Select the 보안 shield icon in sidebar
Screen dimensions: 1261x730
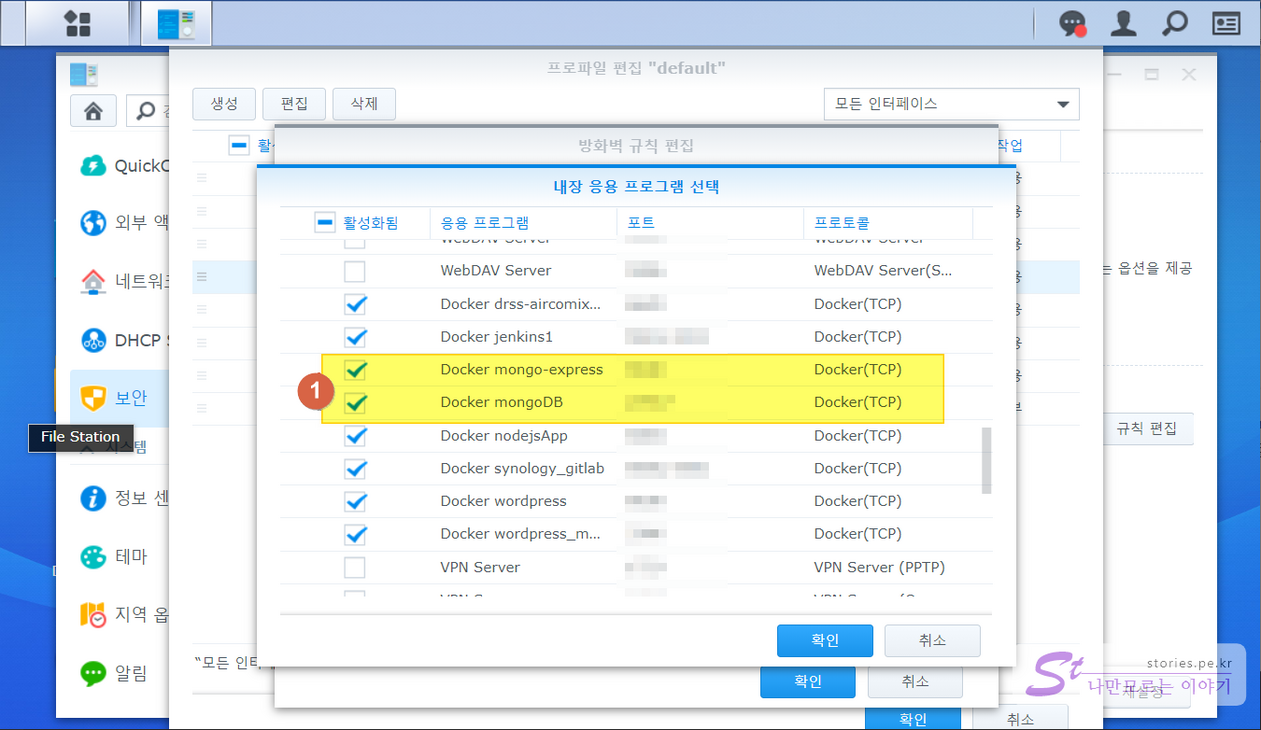[93, 398]
